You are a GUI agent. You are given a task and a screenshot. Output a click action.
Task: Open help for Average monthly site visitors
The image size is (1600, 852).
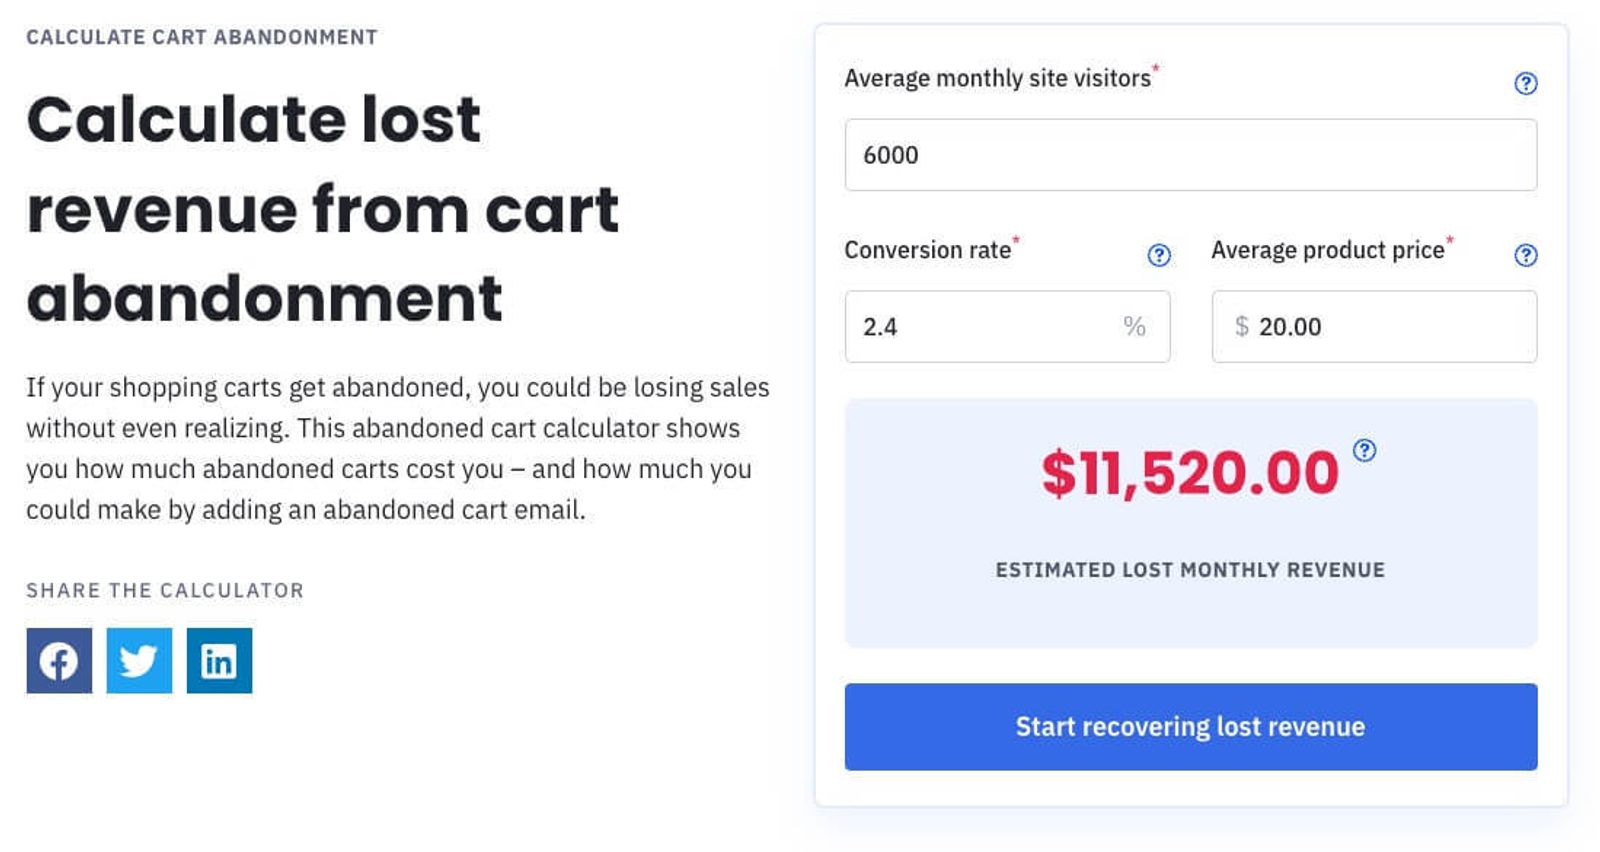pos(1525,83)
